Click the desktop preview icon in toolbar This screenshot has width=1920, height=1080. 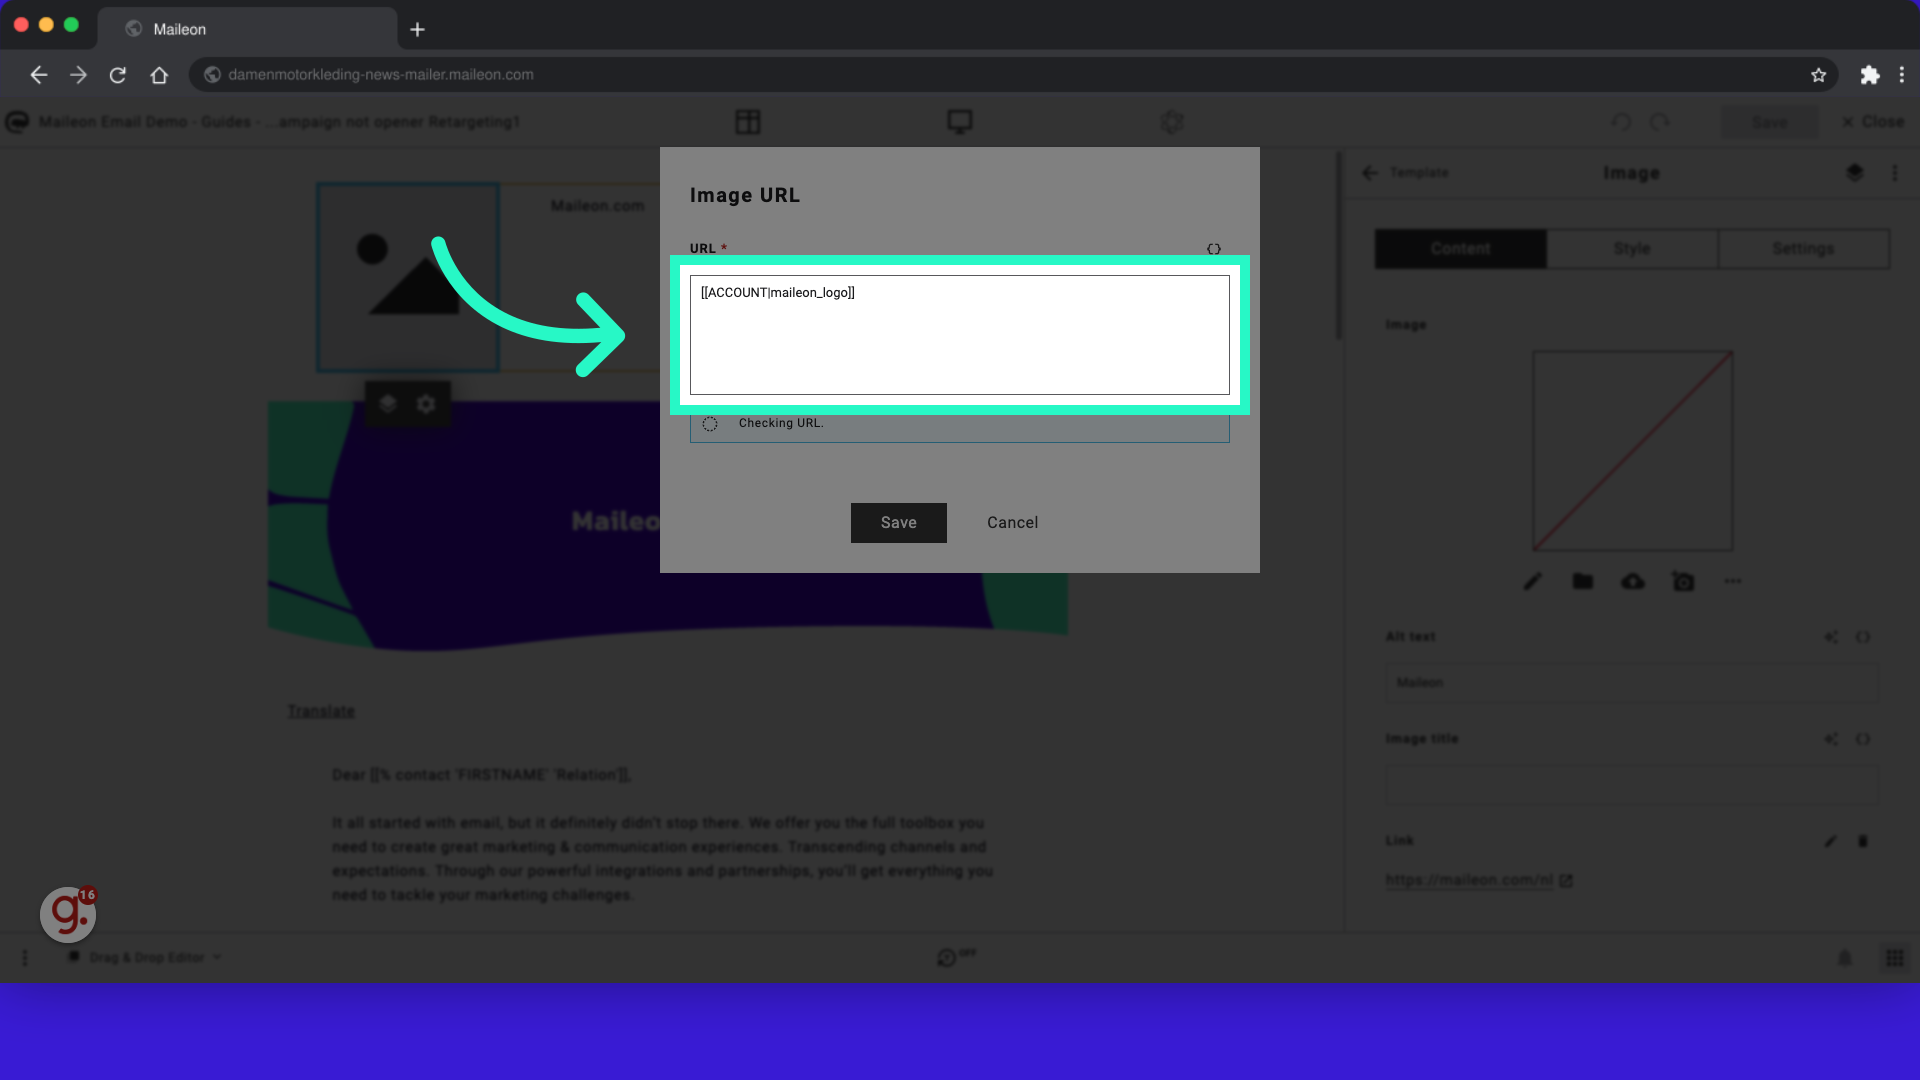coord(960,121)
